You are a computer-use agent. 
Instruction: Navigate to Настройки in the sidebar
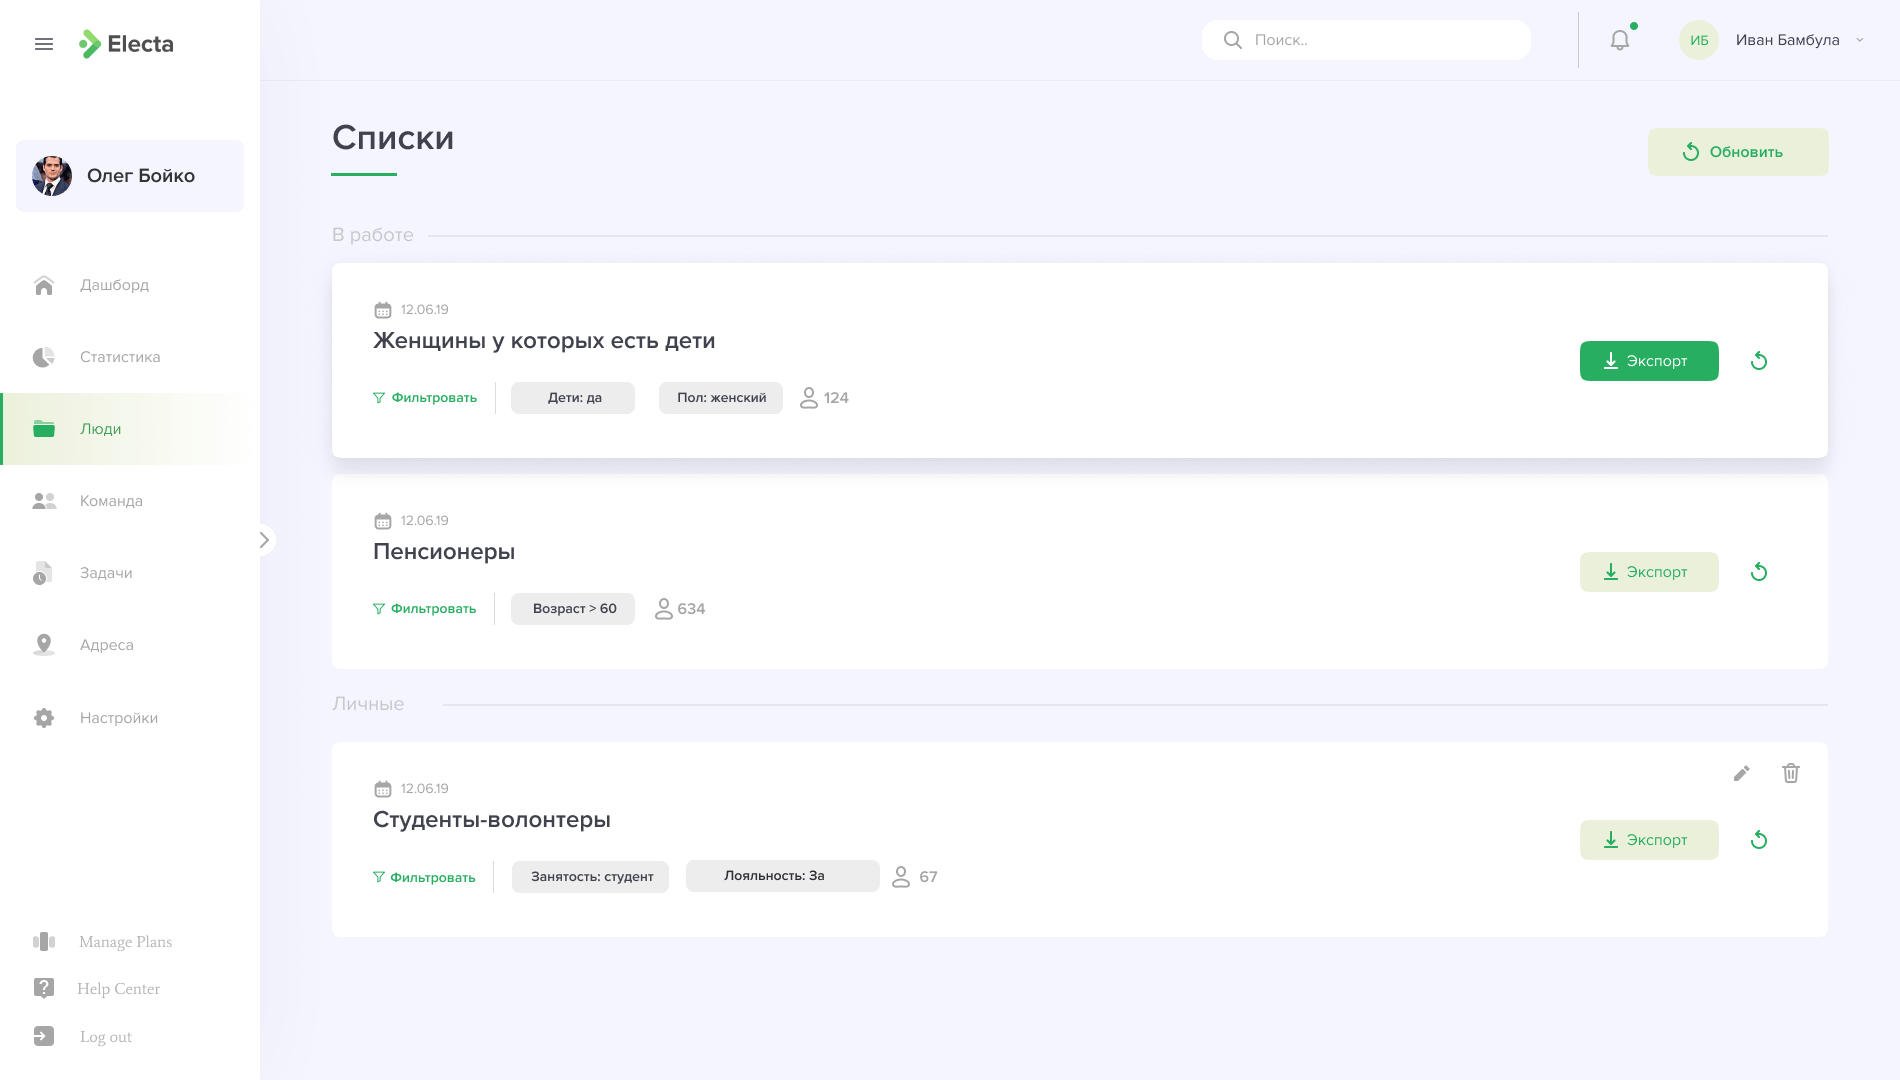(118, 718)
